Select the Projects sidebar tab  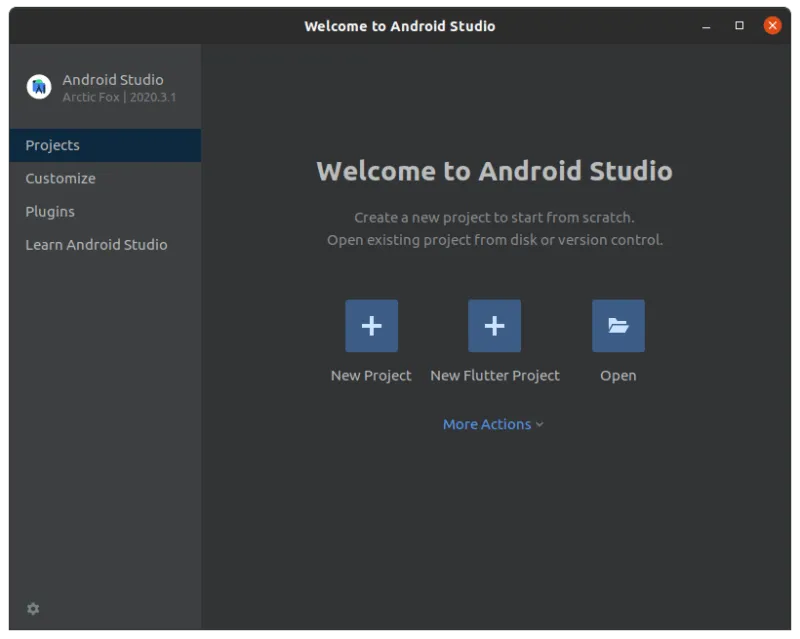point(53,145)
